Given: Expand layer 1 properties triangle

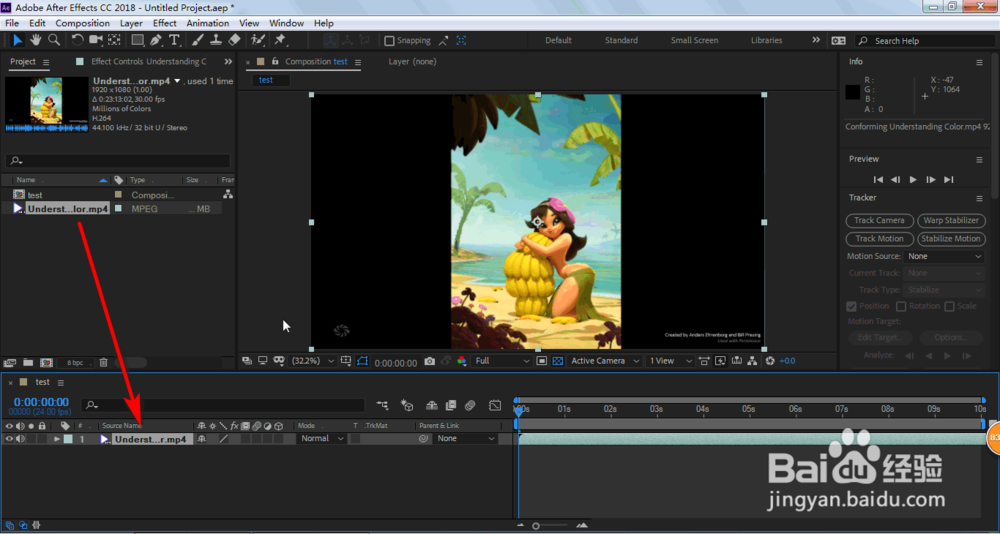Looking at the screenshot, I should pos(57,439).
